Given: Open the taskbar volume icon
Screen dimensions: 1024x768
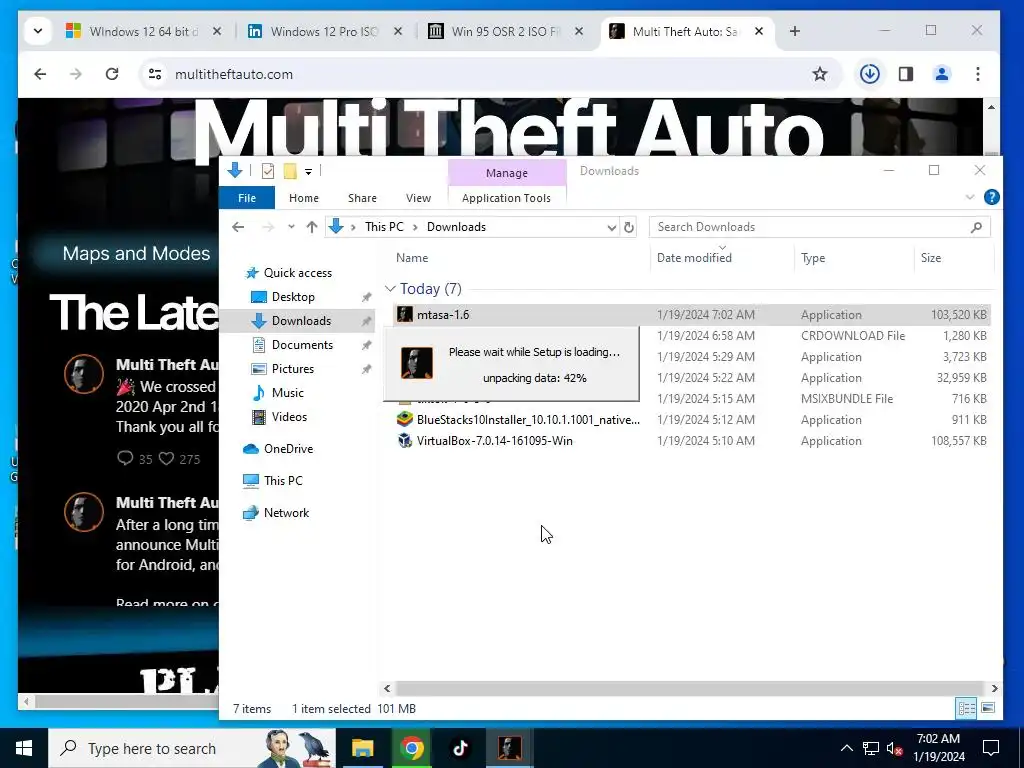Looking at the screenshot, I should 894,748.
